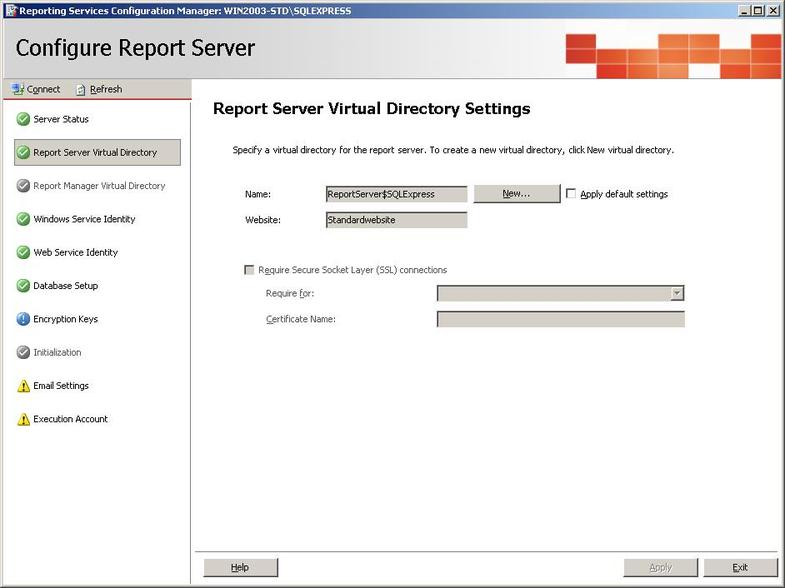Click the Website field Standardwebsite
The height and width of the screenshot is (588, 785).
tap(397, 220)
